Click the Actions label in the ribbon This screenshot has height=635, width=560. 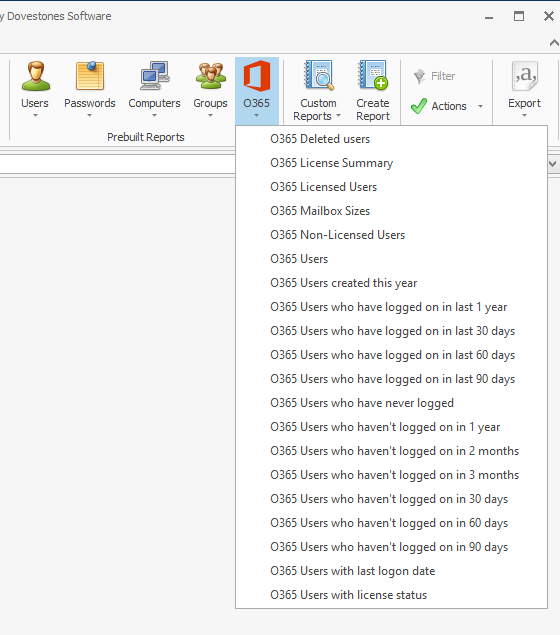point(449,106)
